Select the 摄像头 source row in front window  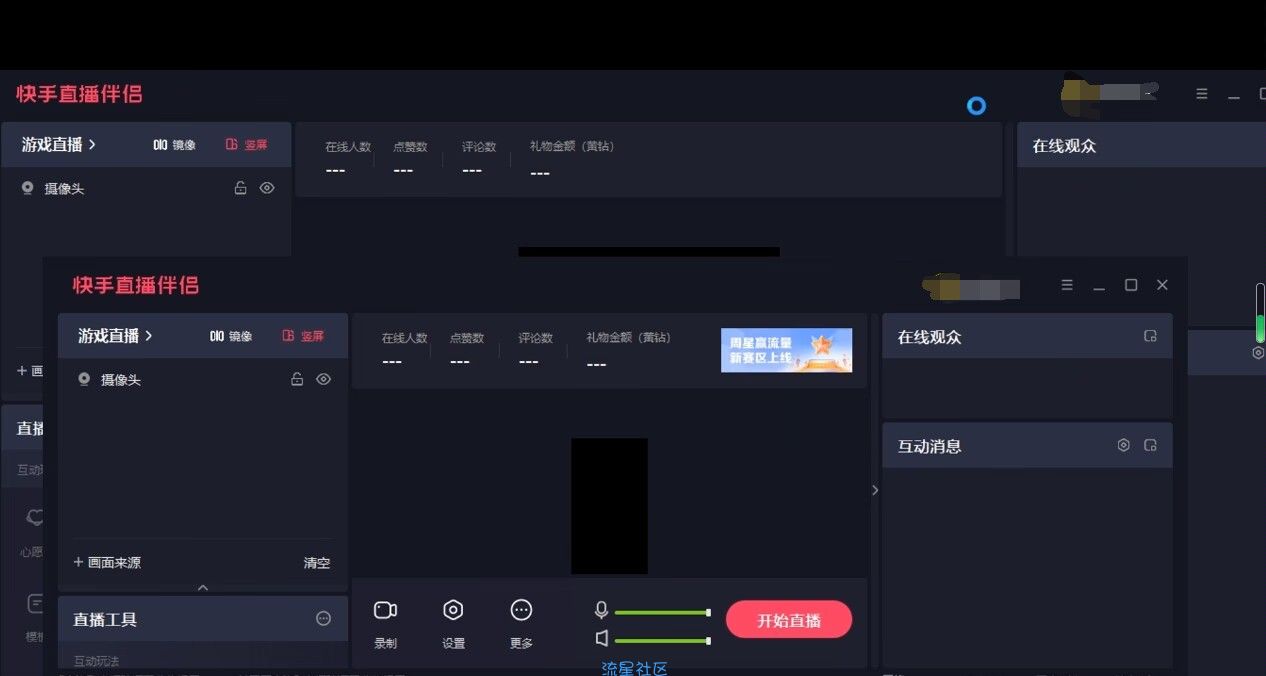pos(203,379)
